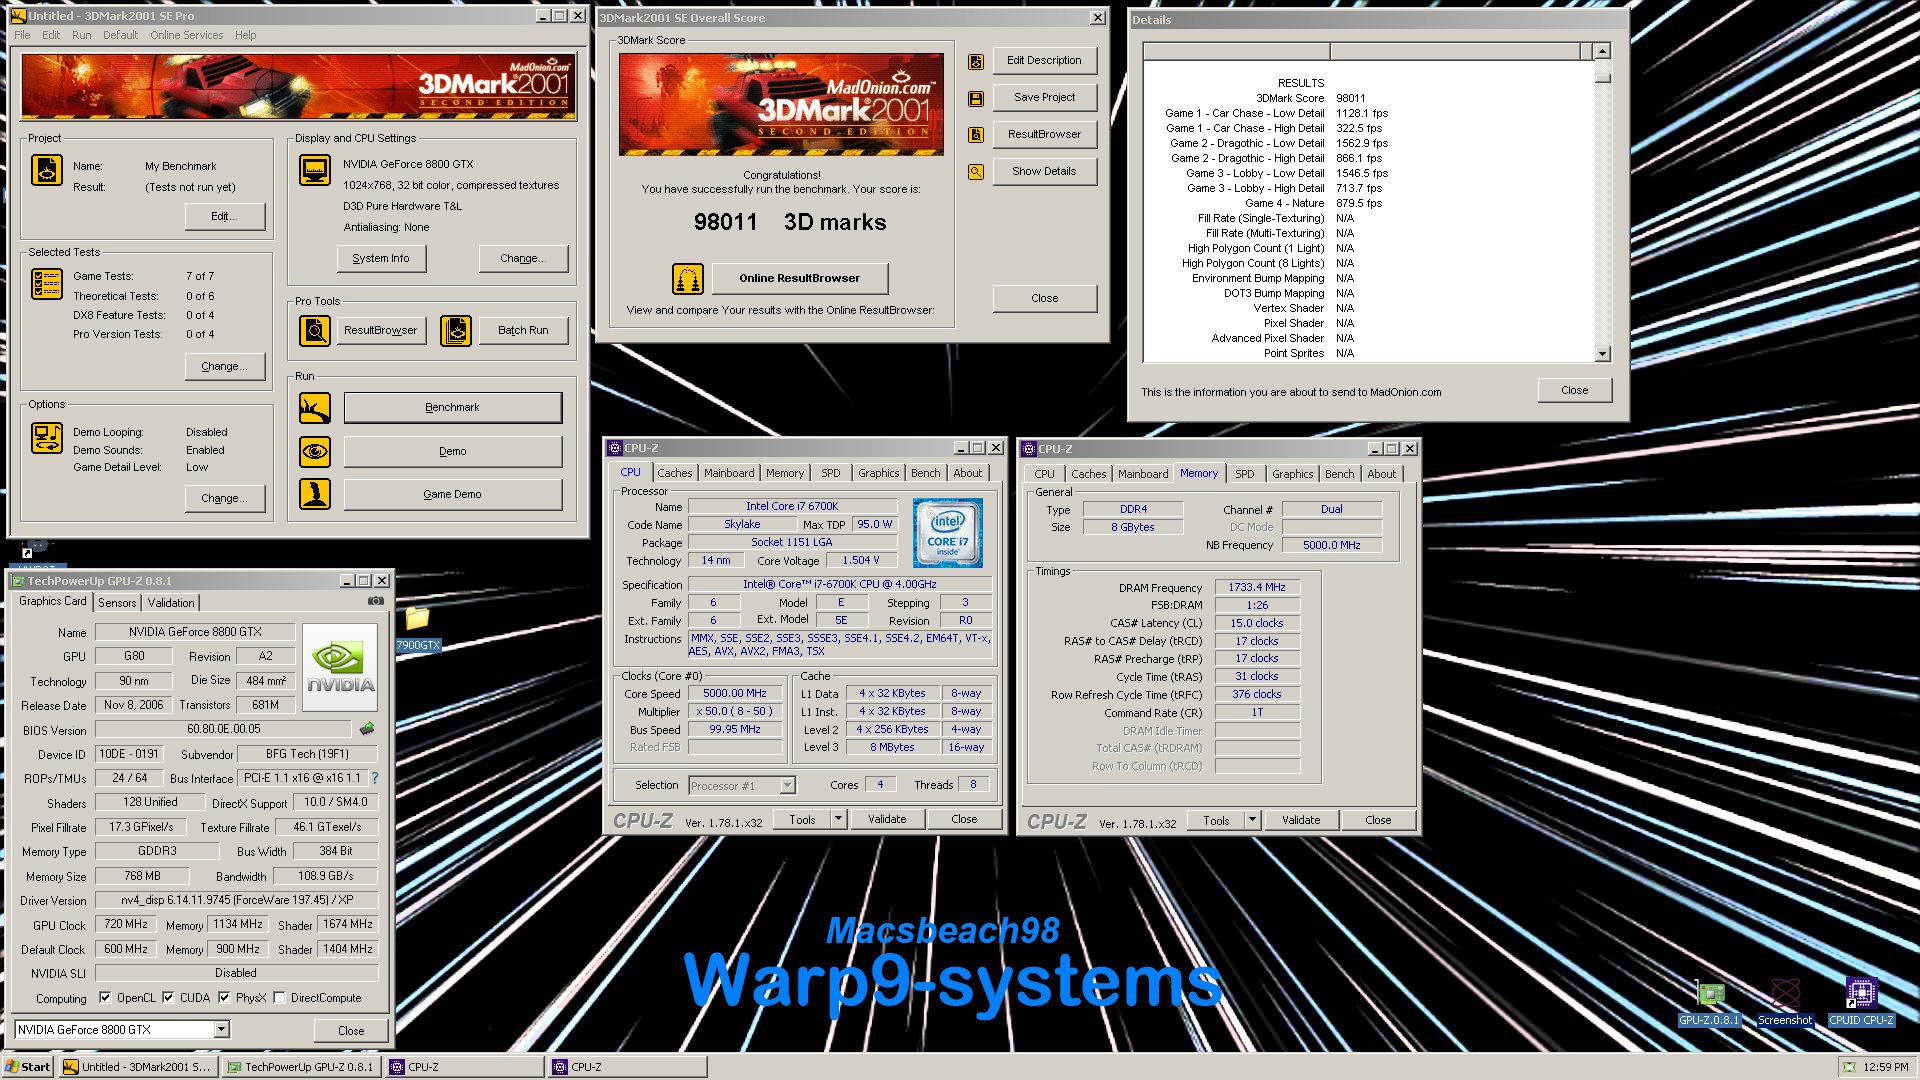1920x1080 pixels.
Task: Click the BIOS save icon in GPU-Z
Action: pyautogui.click(x=367, y=729)
